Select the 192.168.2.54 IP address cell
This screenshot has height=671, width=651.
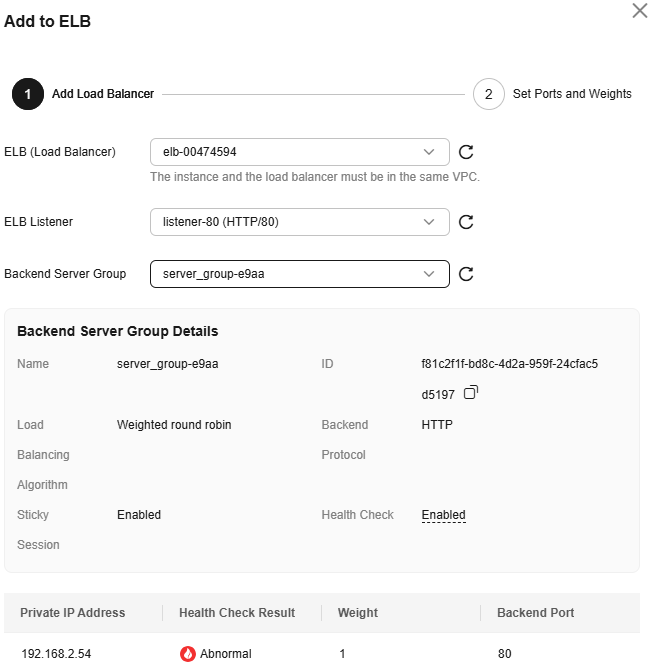click(x=56, y=653)
